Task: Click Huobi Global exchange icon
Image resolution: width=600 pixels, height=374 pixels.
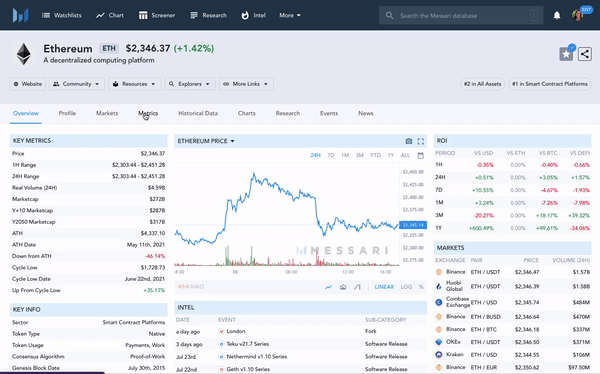Action: tap(439, 286)
